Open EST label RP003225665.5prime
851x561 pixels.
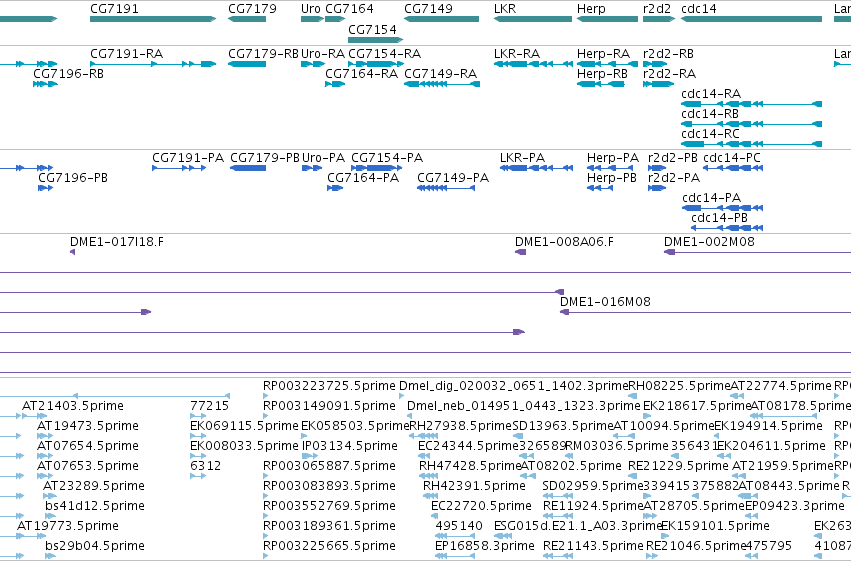(329, 546)
